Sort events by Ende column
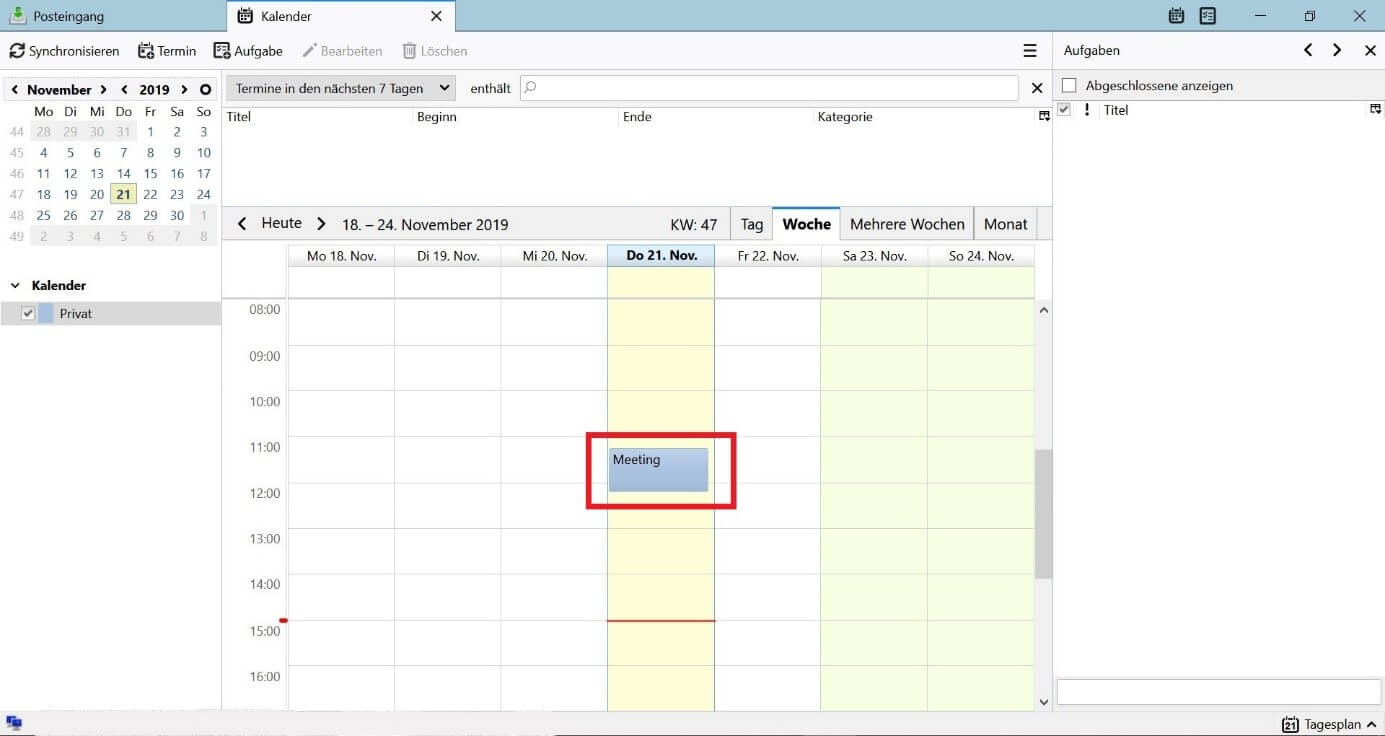The image size is (1385, 736). [x=717, y=117]
